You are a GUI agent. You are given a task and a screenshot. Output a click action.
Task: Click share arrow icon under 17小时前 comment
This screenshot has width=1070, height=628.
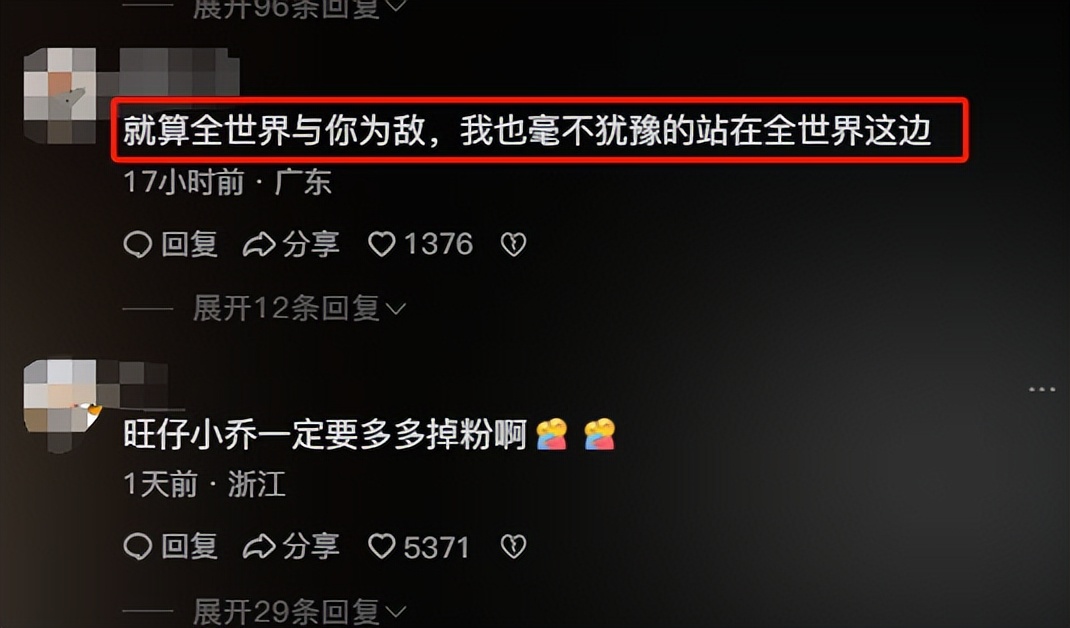click(259, 244)
